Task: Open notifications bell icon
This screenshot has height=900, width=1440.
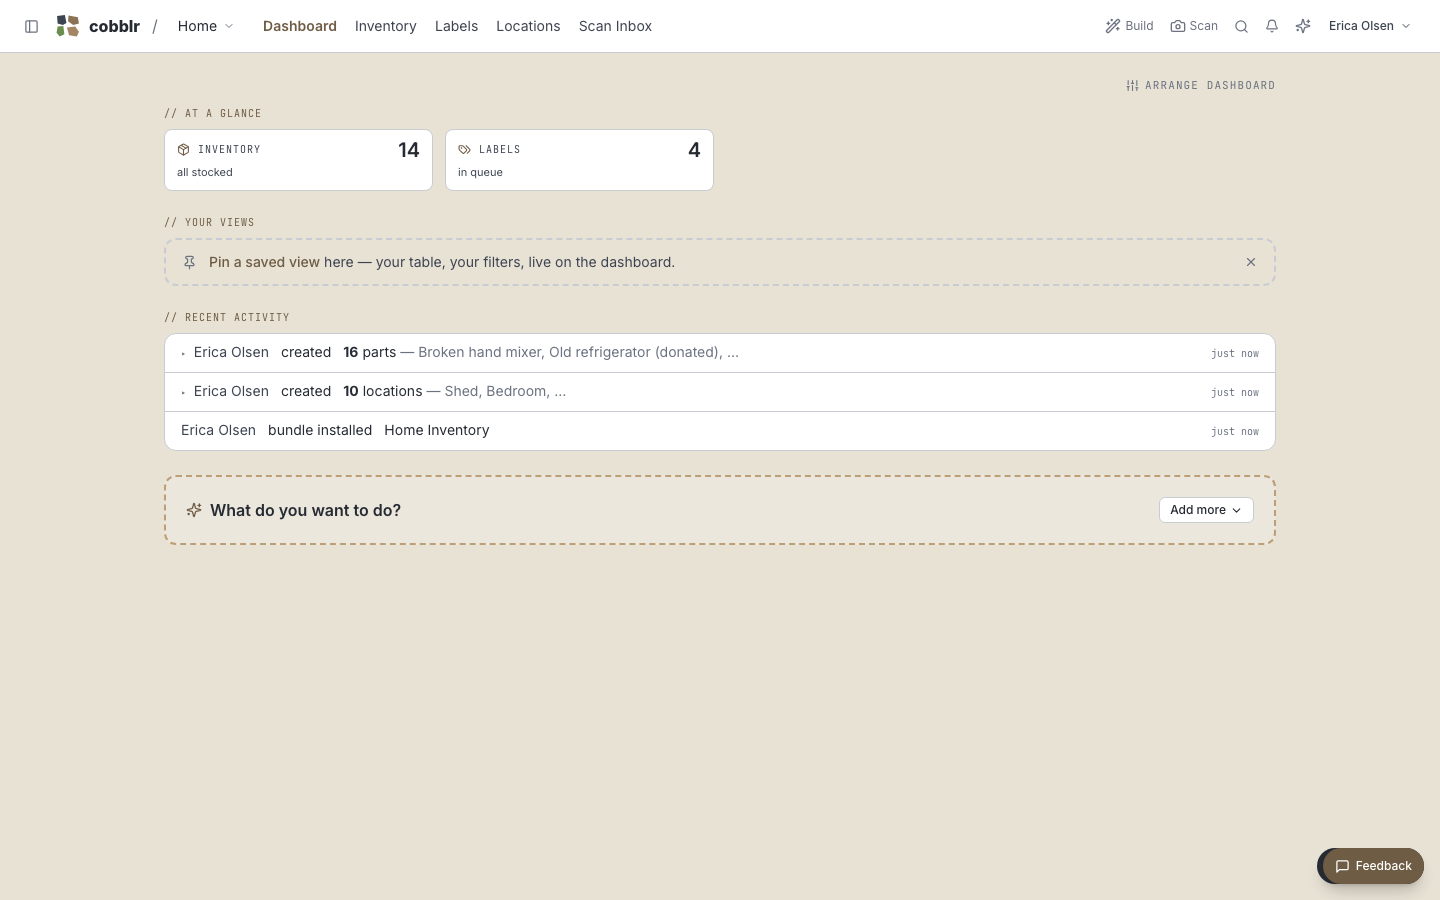Action: 1272,26
